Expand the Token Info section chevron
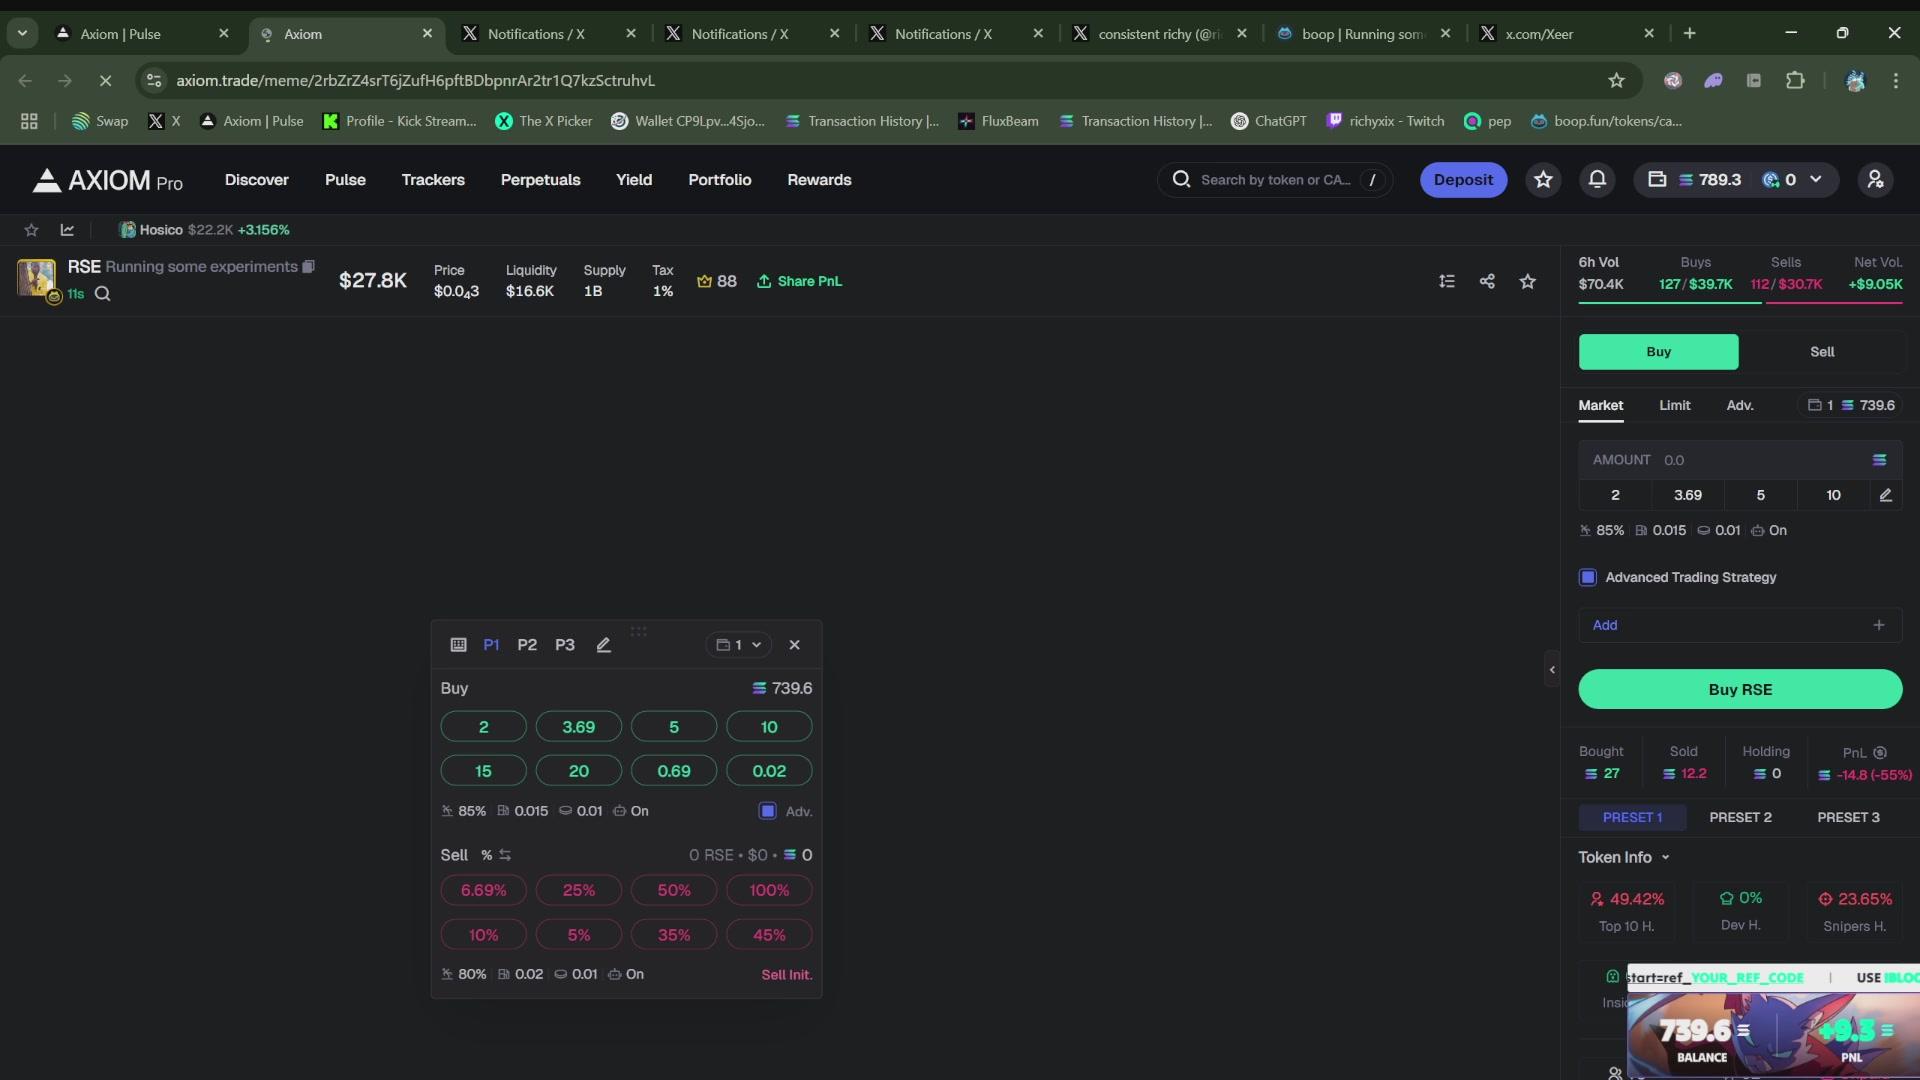1920x1080 pixels. [x=1665, y=858]
